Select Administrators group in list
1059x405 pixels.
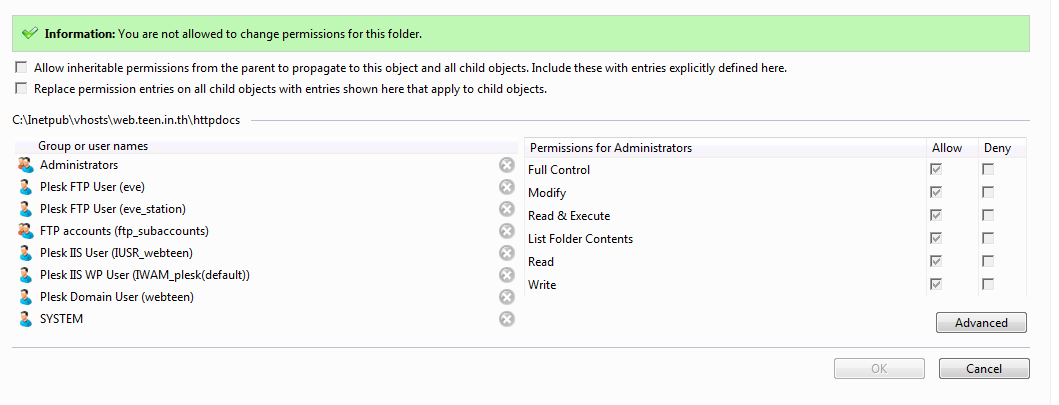pyautogui.click(x=78, y=165)
